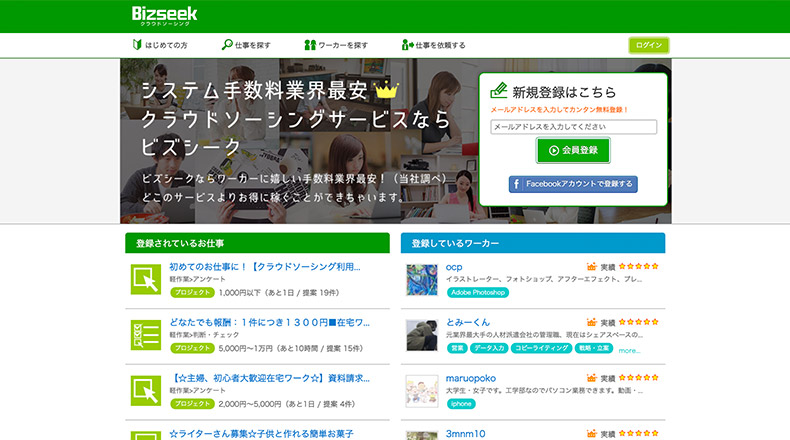Image resolution: width=790 pixels, height=440 pixels.
Task: Open job 【☆主婦、初心者大歓迎在宅ワーク☆】資料請求
Action: tap(272, 378)
